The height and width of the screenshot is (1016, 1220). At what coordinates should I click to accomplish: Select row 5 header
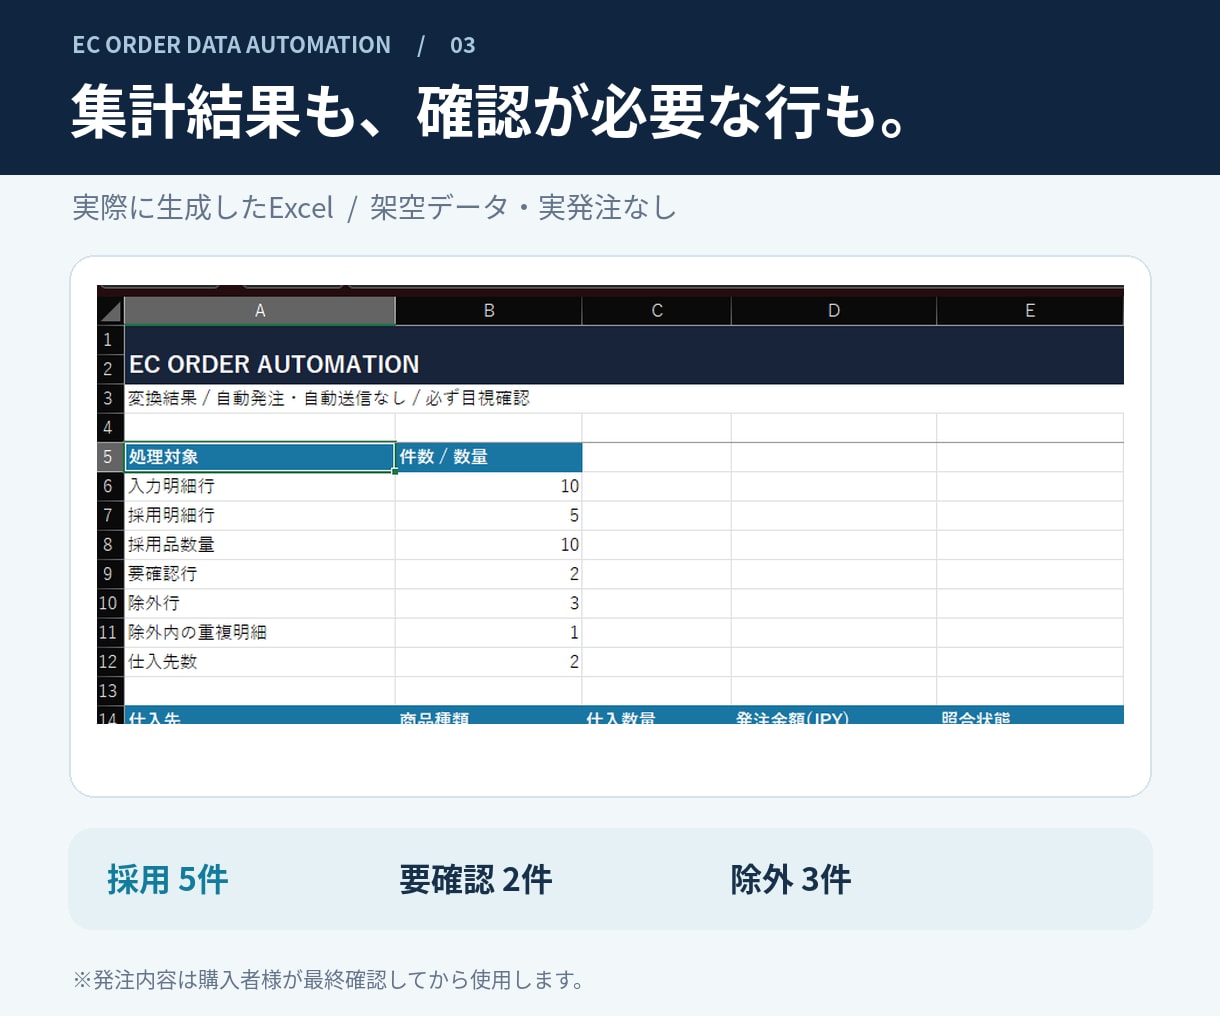[x=110, y=457]
